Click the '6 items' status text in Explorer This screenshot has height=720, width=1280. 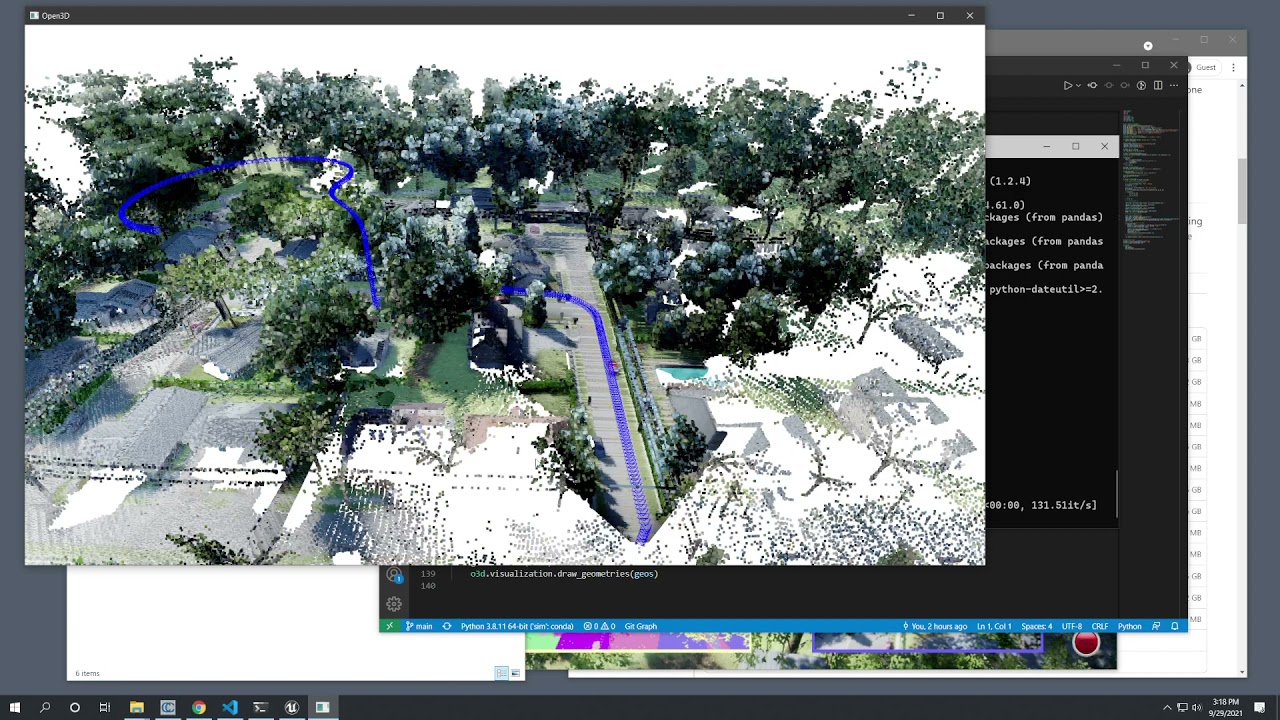coord(88,673)
